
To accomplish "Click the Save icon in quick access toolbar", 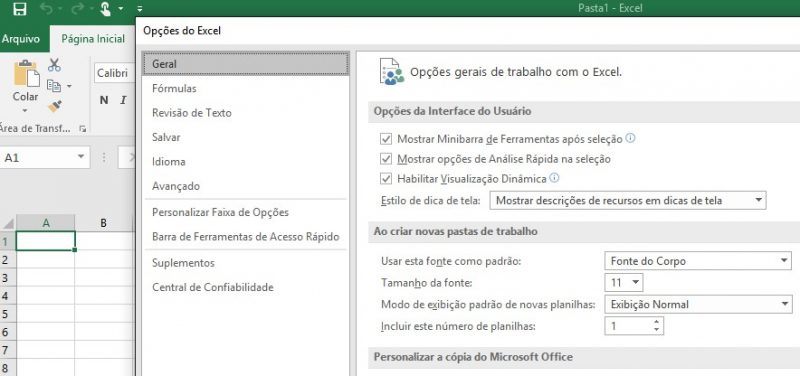I will tap(19, 9).
